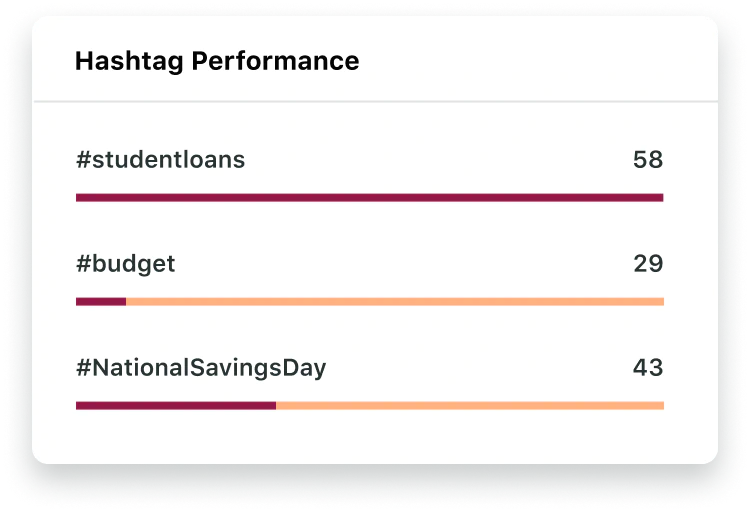Screen dimensions: 750x512
Task: Click the orange segment of #budget bar
Action: click(395, 301)
